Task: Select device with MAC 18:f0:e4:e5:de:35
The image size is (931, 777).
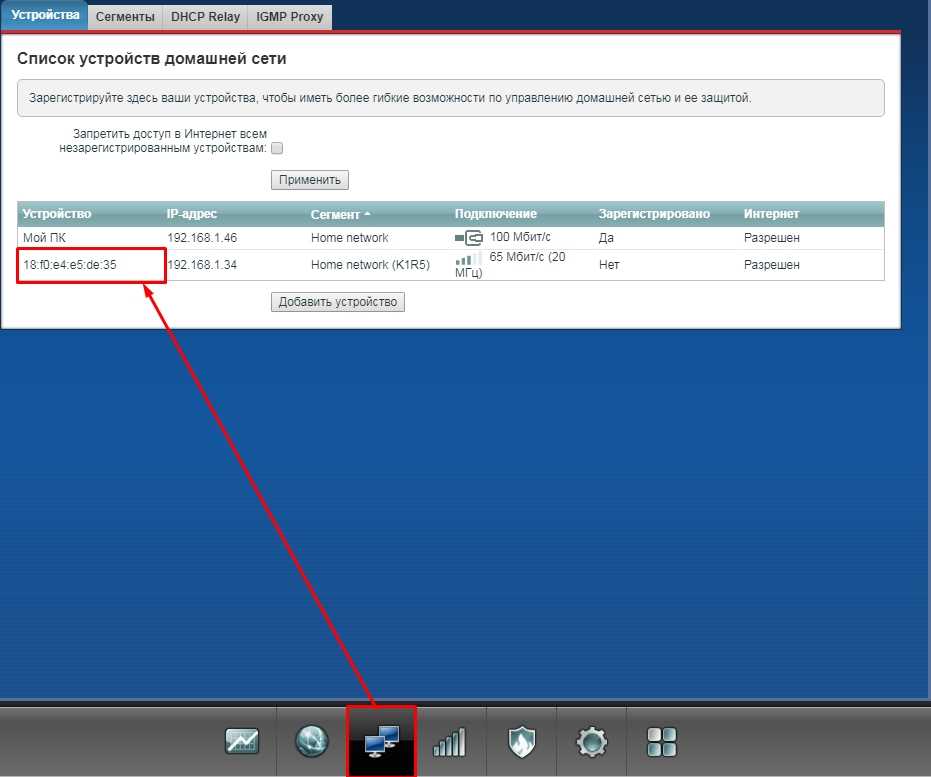Action: (69, 265)
